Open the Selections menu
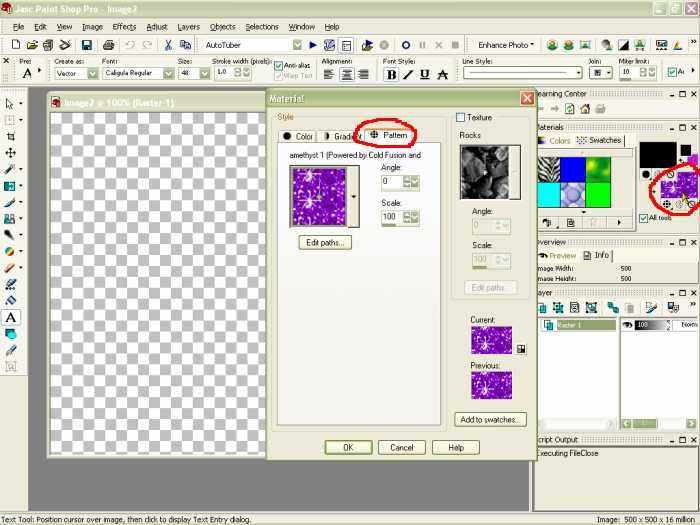700x525 pixels. (x=262, y=27)
